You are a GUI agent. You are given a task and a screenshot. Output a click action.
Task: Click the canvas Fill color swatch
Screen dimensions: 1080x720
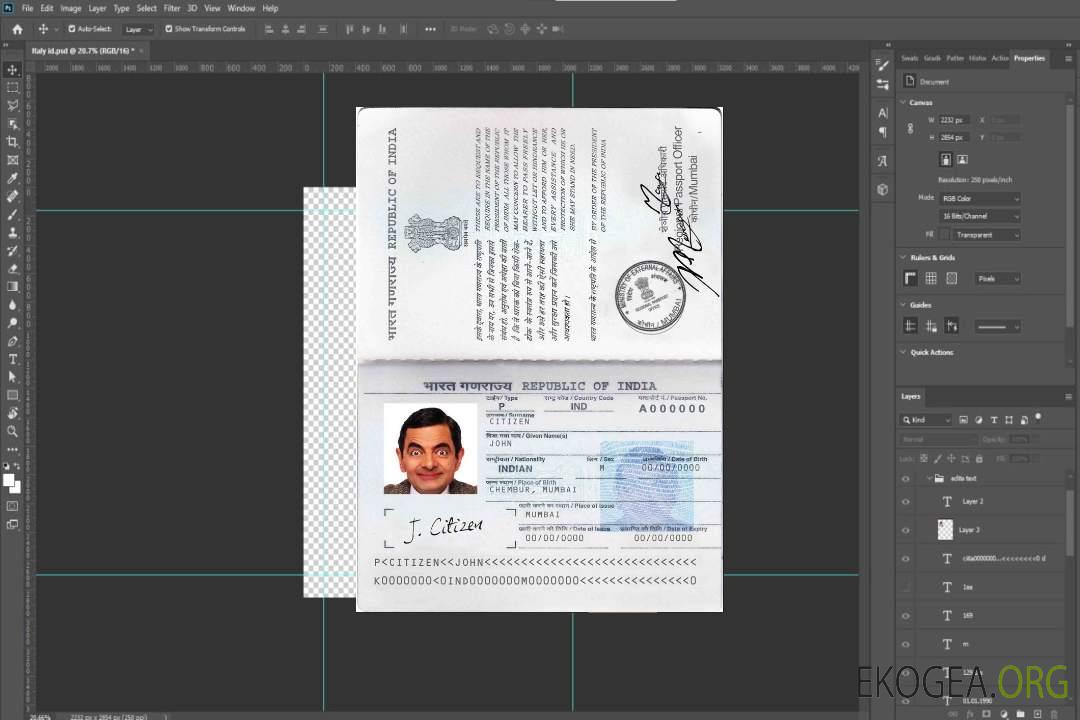tap(945, 235)
